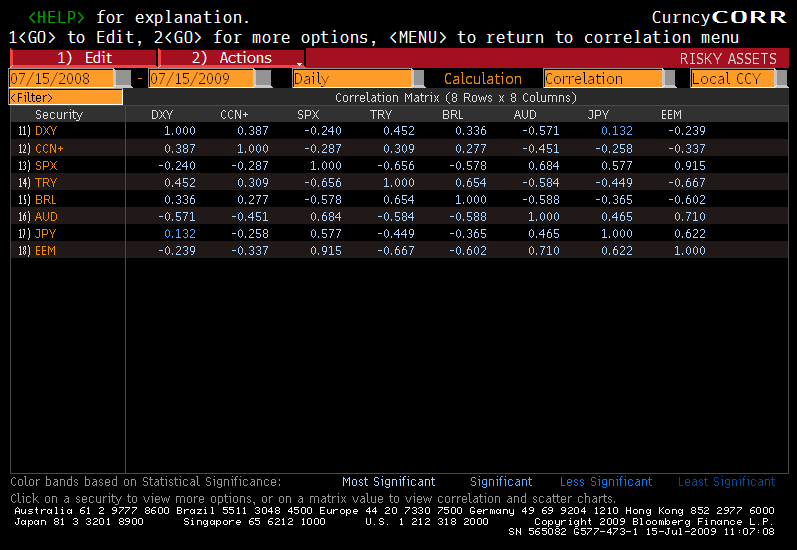Viewport: 797px width, 550px height.
Task: Open AUD vs SPX value 0.684 in AUD row
Action: click(326, 217)
